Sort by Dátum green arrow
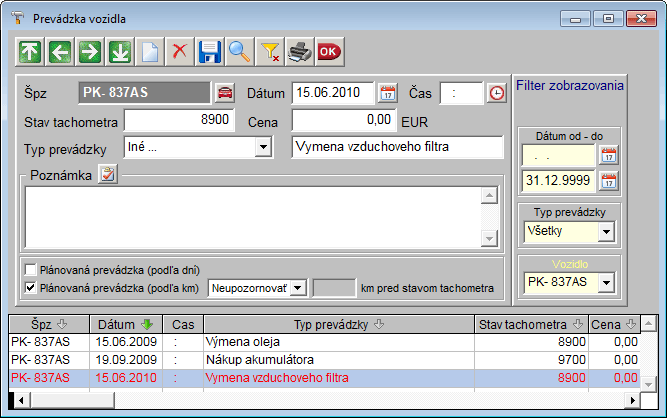 pyautogui.click(x=147, y=324)
